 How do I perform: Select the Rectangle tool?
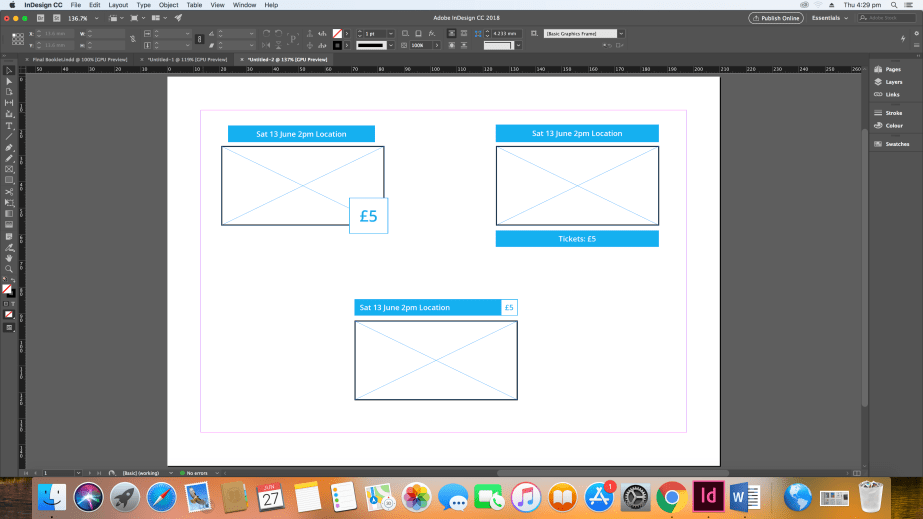9,180
